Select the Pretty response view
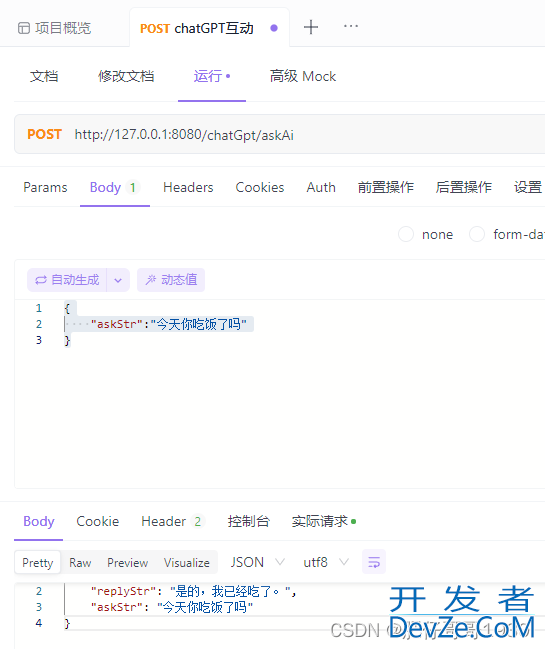This screenshot has width=545, height=649. coord(38,562)
